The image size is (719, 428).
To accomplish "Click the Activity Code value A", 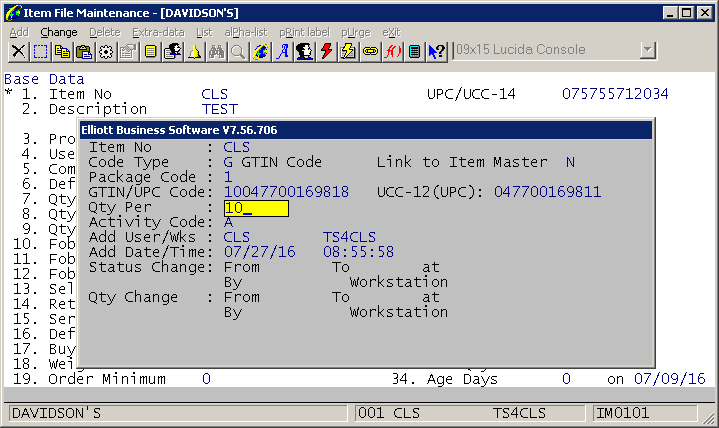I will click(x=228, y=222).
